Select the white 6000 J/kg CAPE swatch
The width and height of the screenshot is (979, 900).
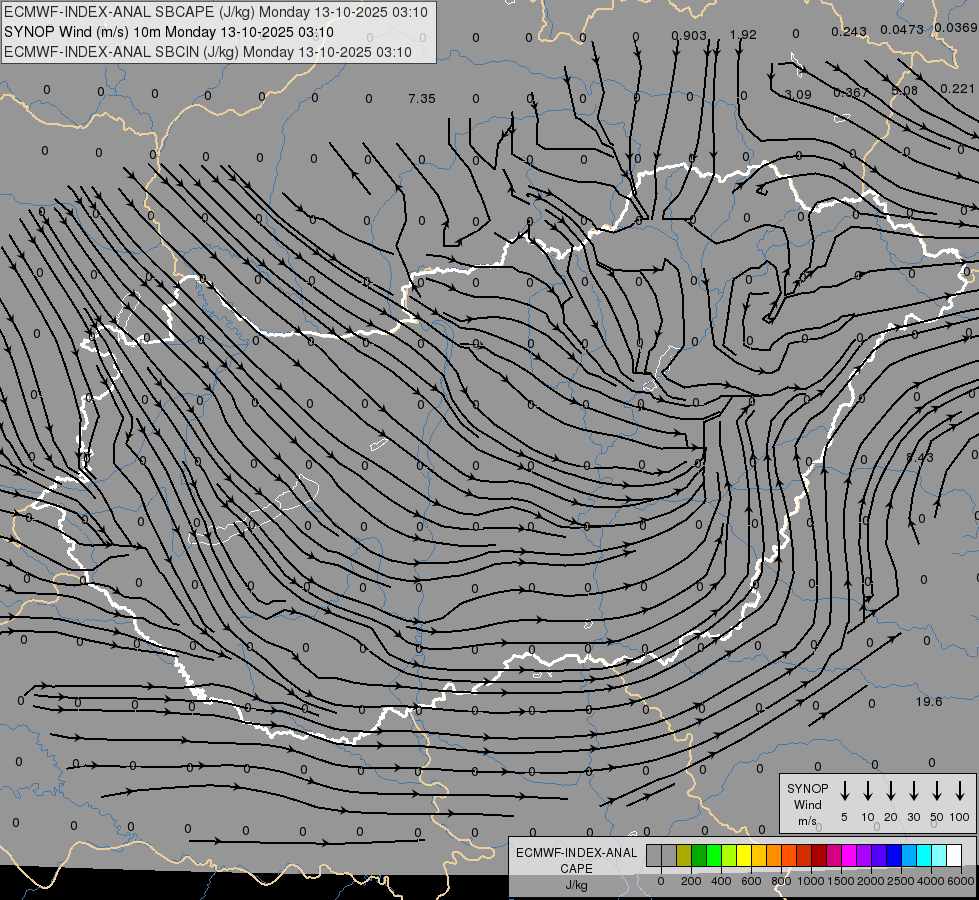point(954,855)
